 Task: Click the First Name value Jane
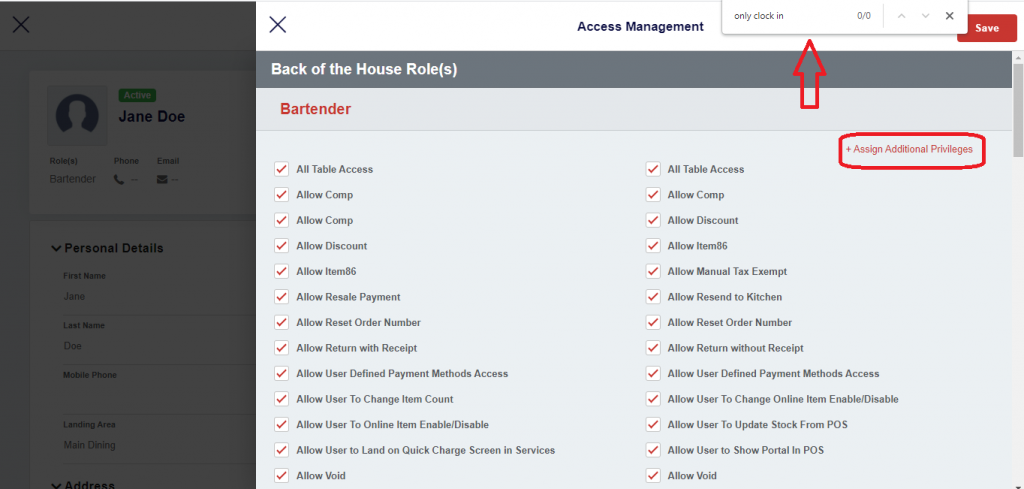click(74, 296)
